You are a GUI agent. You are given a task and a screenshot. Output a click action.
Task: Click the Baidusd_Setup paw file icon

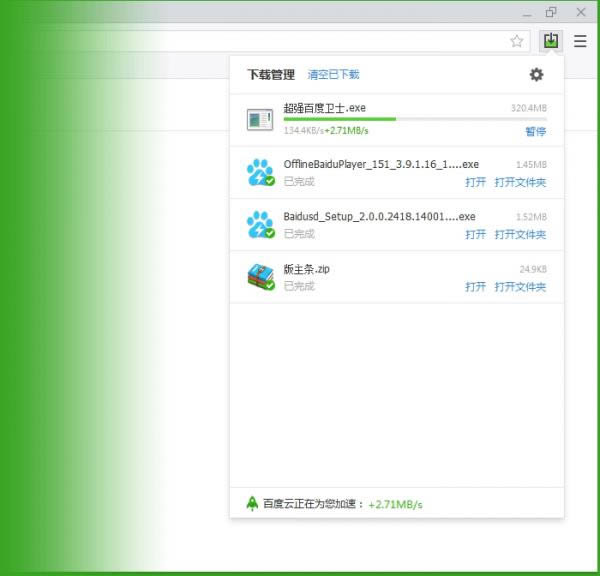[x=260, y=224]
